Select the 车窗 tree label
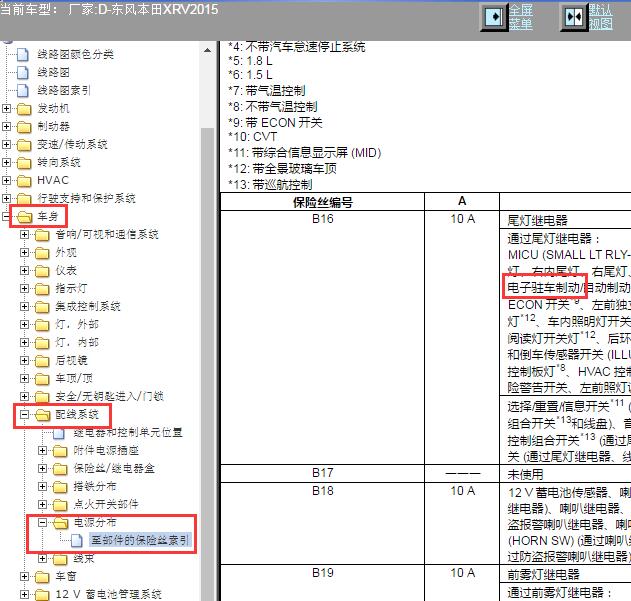This screenshot has width=631, height=601. pyautogui.click(x=66, y=576)
